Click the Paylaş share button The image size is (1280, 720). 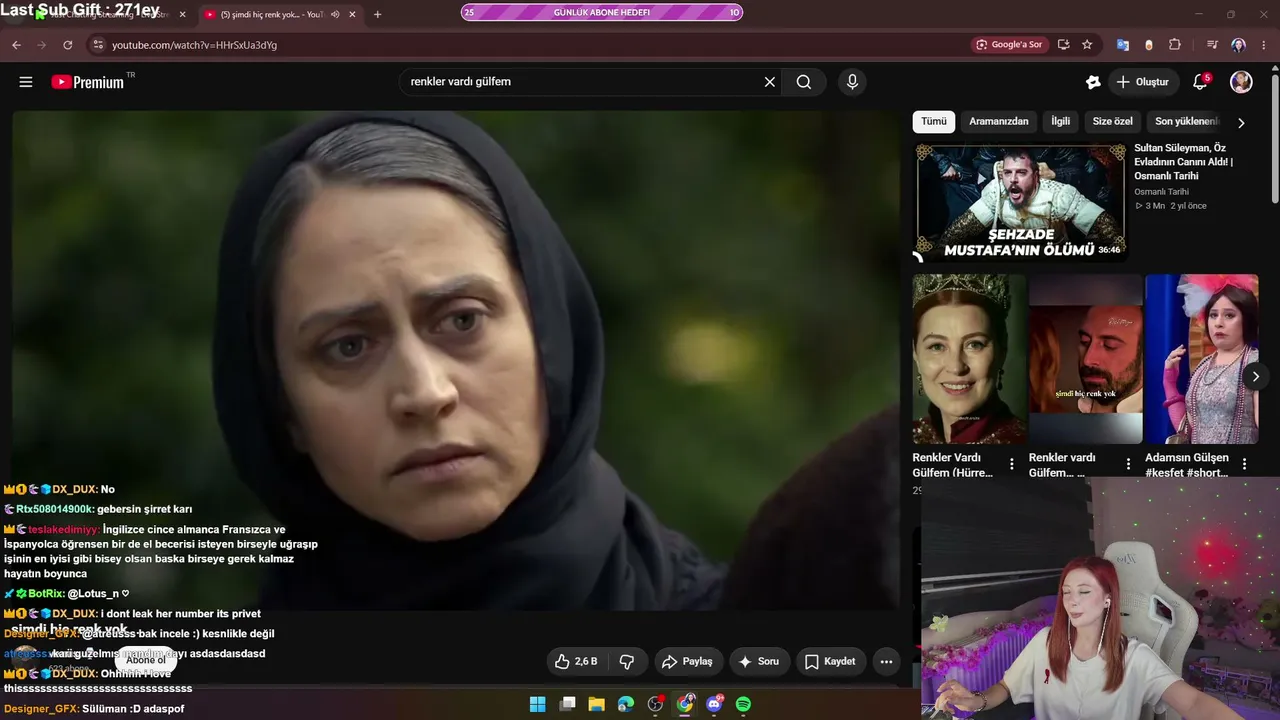coord(687,661)
